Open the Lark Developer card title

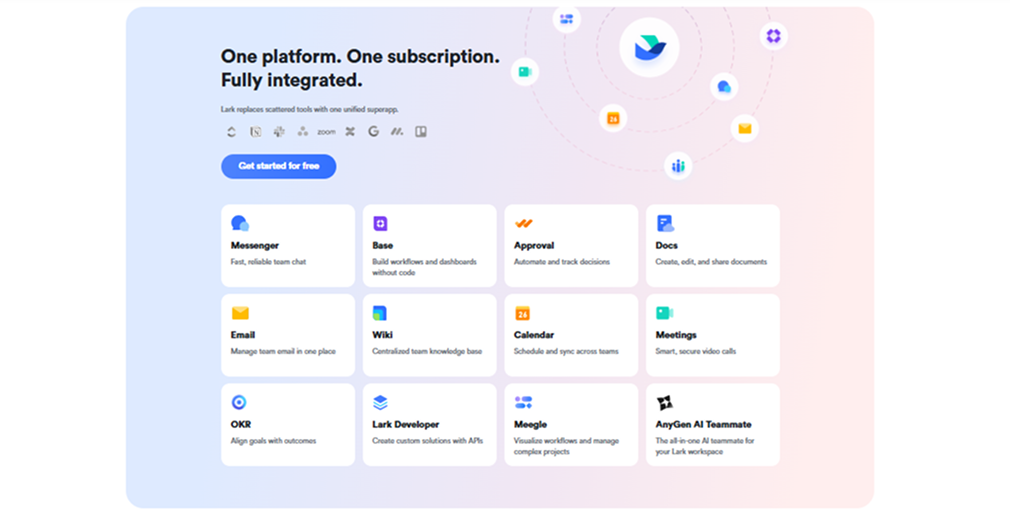click(x=406, y=425)
